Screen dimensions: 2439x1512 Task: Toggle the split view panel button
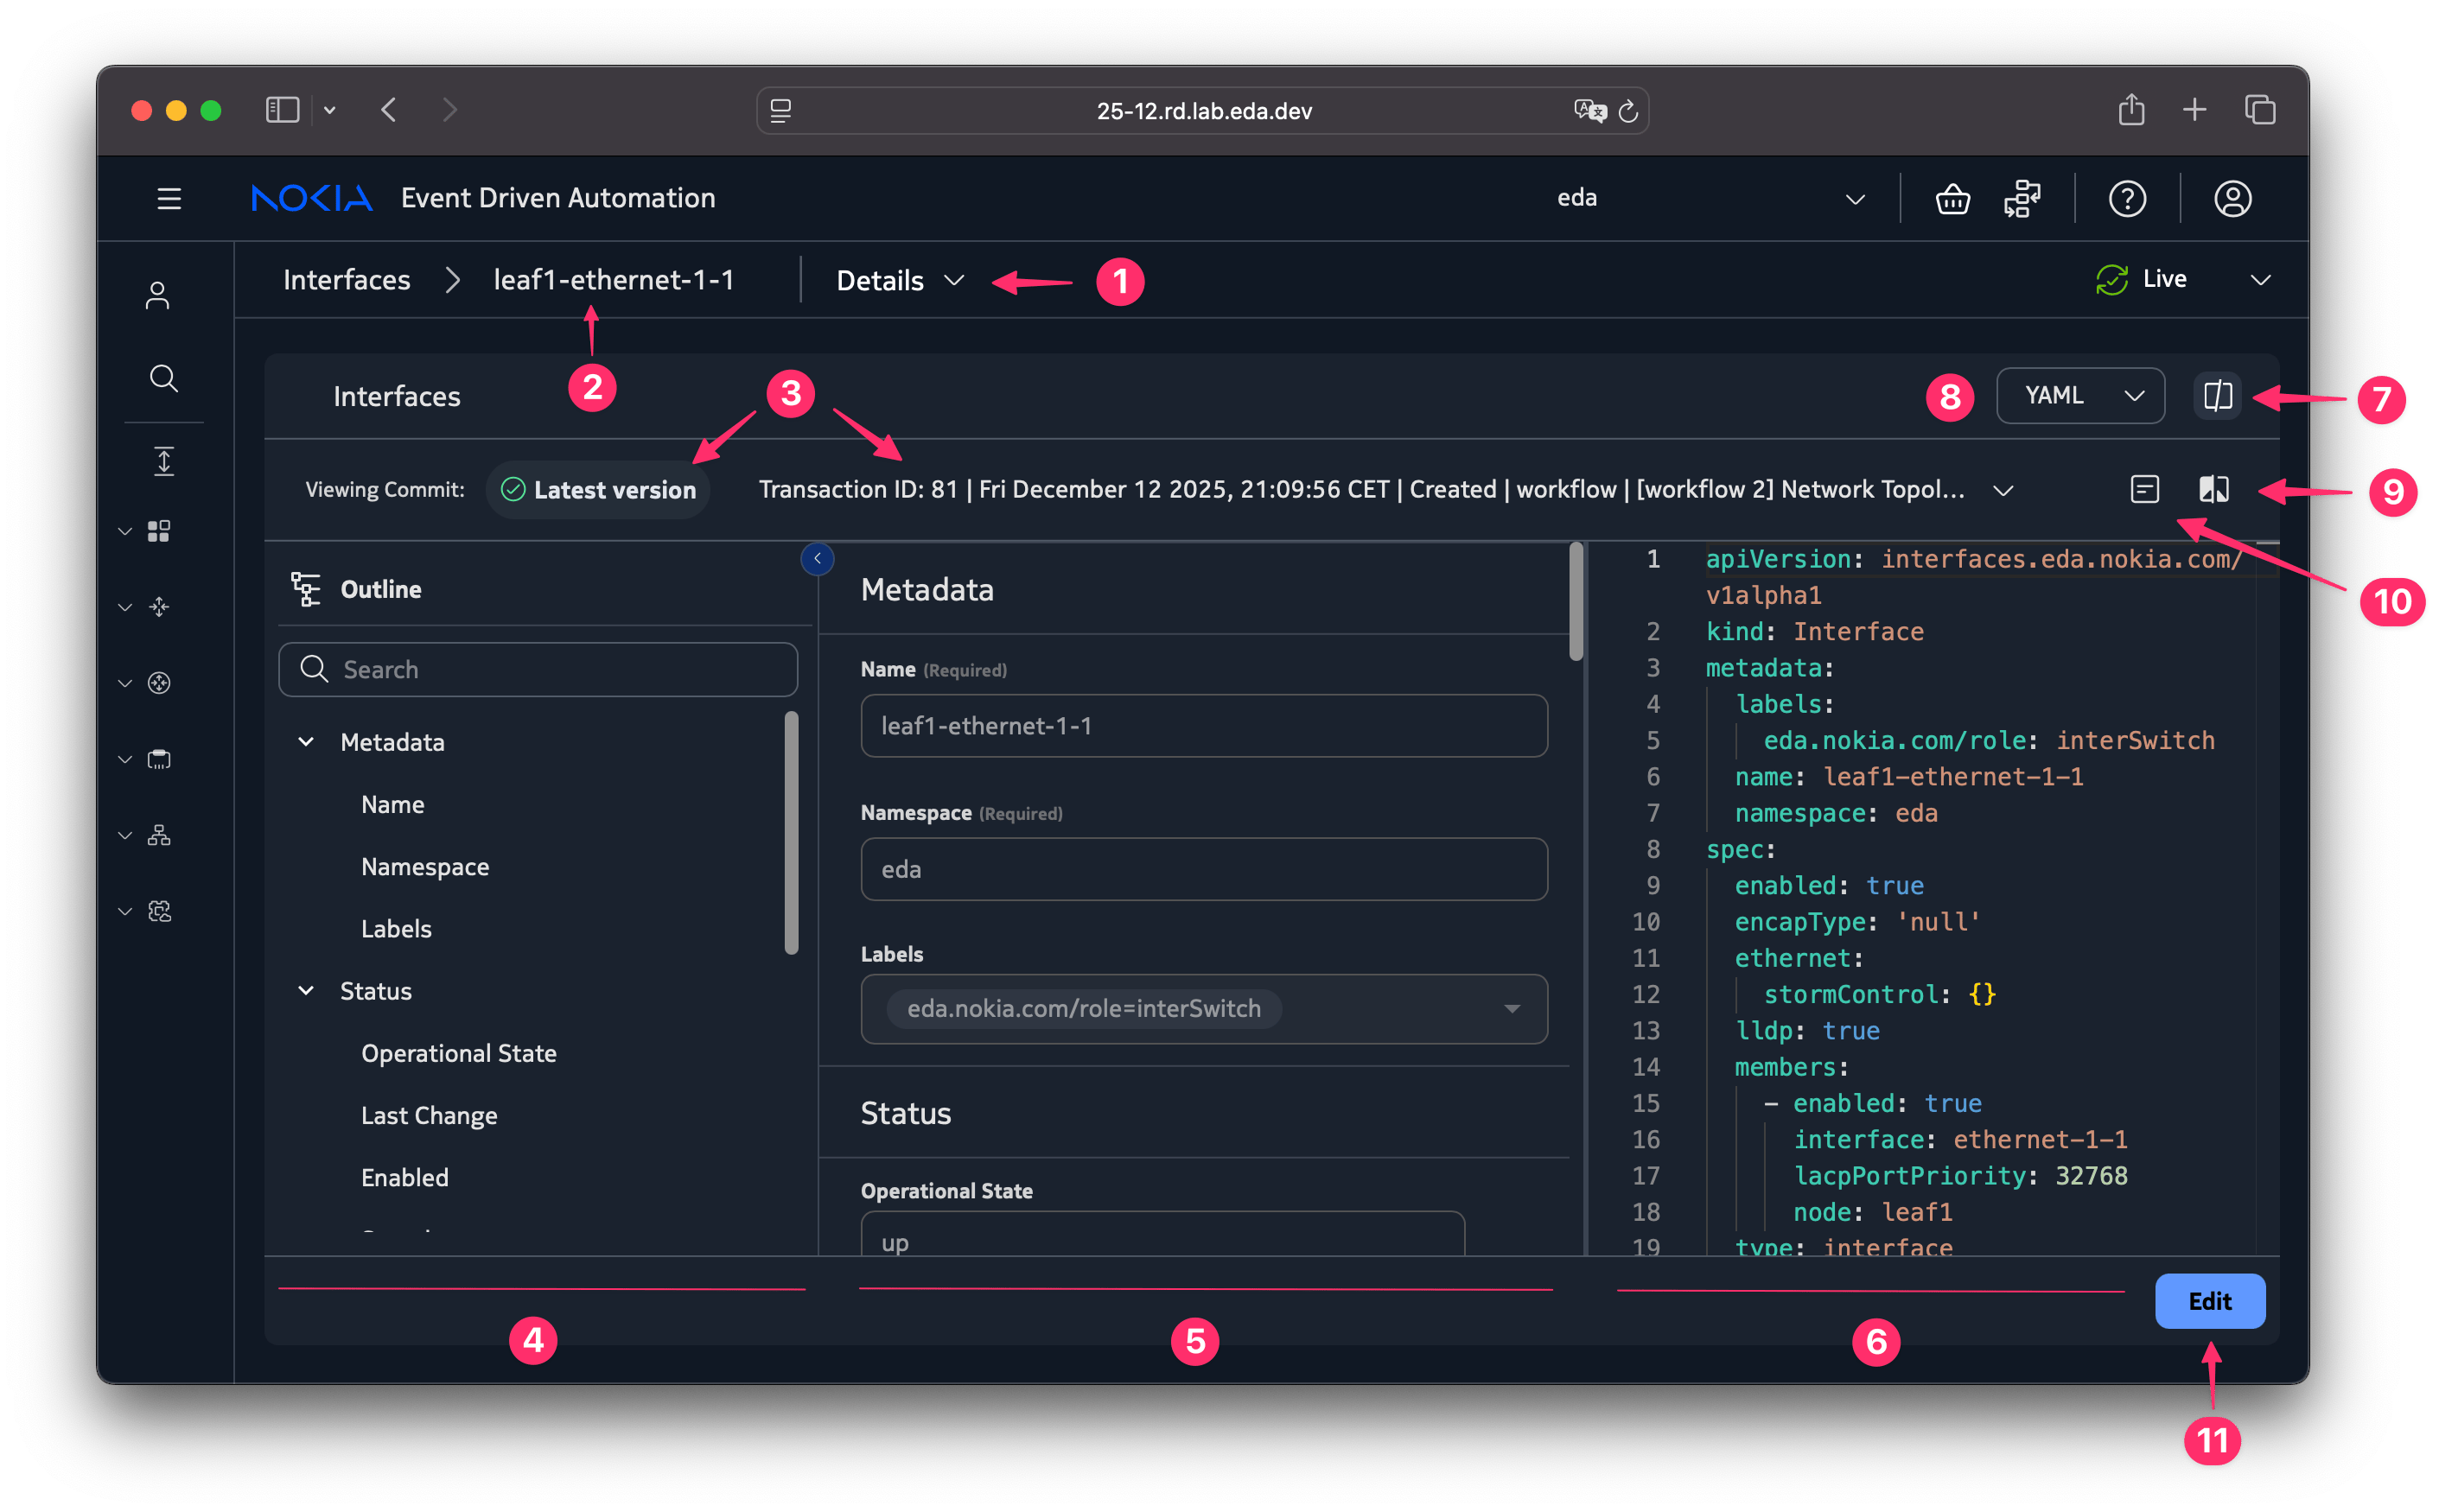coord(2217,396)
